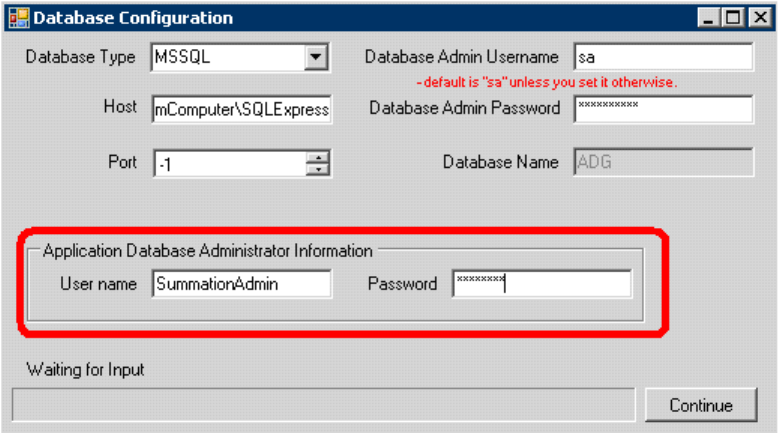Click the Database Configuration title bar text
Image resolution: width=779 pixels, height=433 pixels.
coord(133,18)
